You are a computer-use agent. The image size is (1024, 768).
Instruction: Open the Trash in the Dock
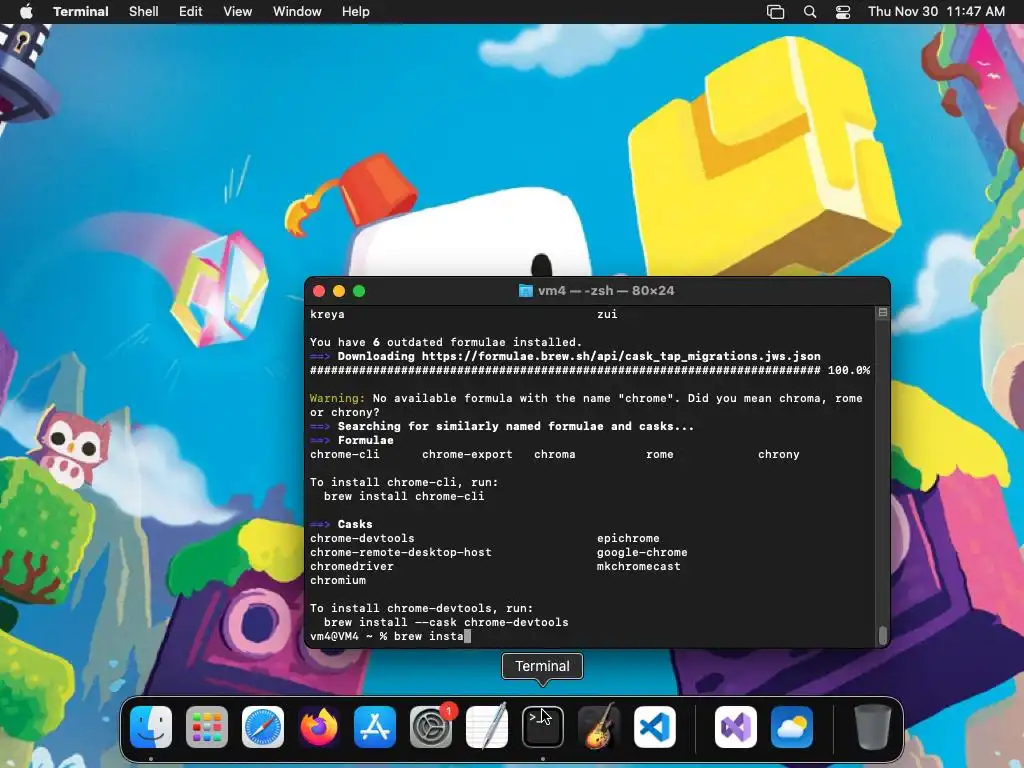click(872, 727)
